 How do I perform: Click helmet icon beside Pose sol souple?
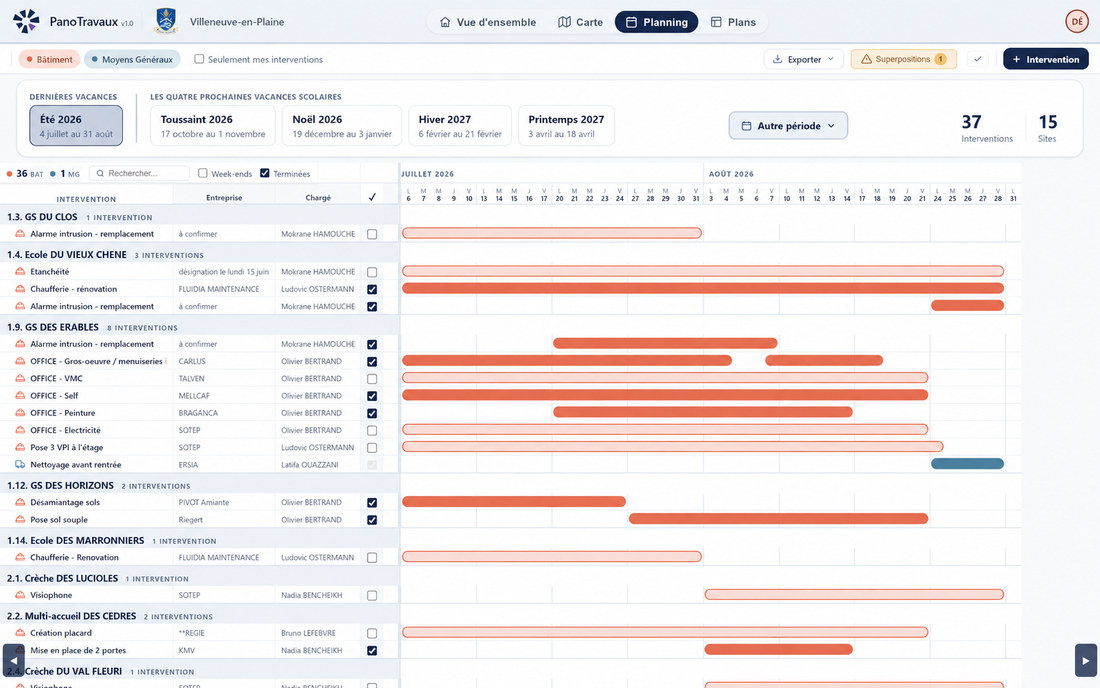tap(20, 520)
